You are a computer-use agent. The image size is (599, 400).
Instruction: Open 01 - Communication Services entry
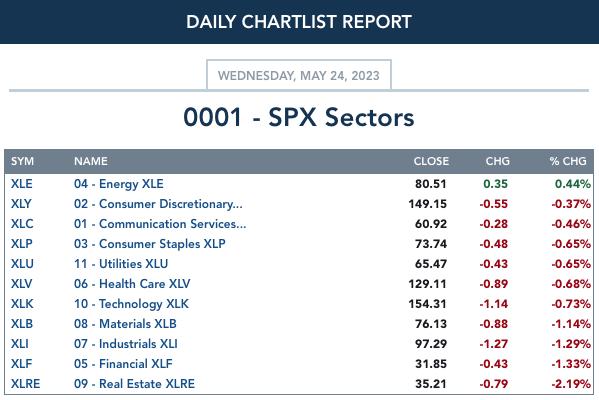coord(160,223)
